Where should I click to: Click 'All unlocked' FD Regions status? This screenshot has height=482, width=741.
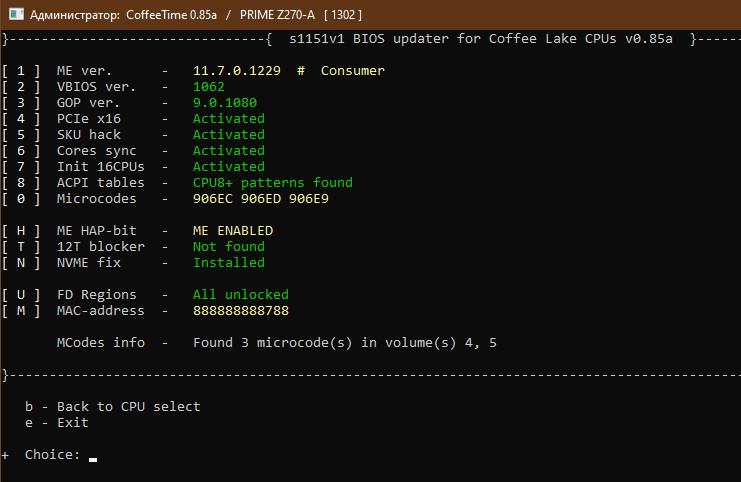click(241, 294)
